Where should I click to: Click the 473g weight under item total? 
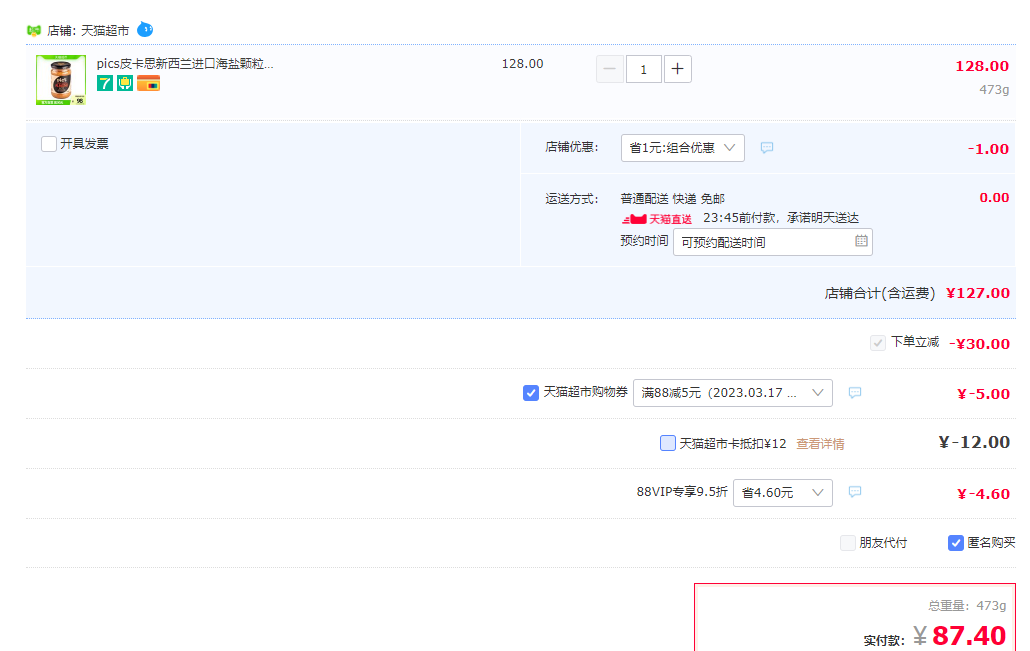click(x=994, y=89)
